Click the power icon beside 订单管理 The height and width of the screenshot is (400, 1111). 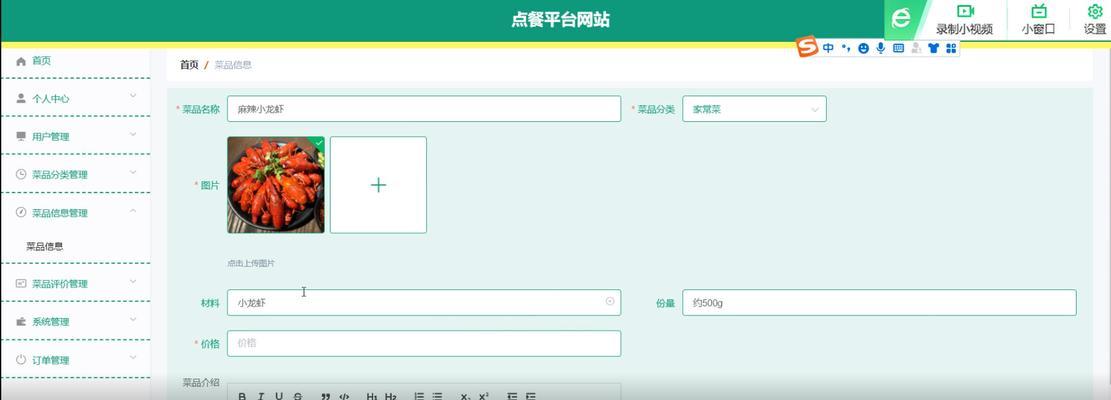21,360
